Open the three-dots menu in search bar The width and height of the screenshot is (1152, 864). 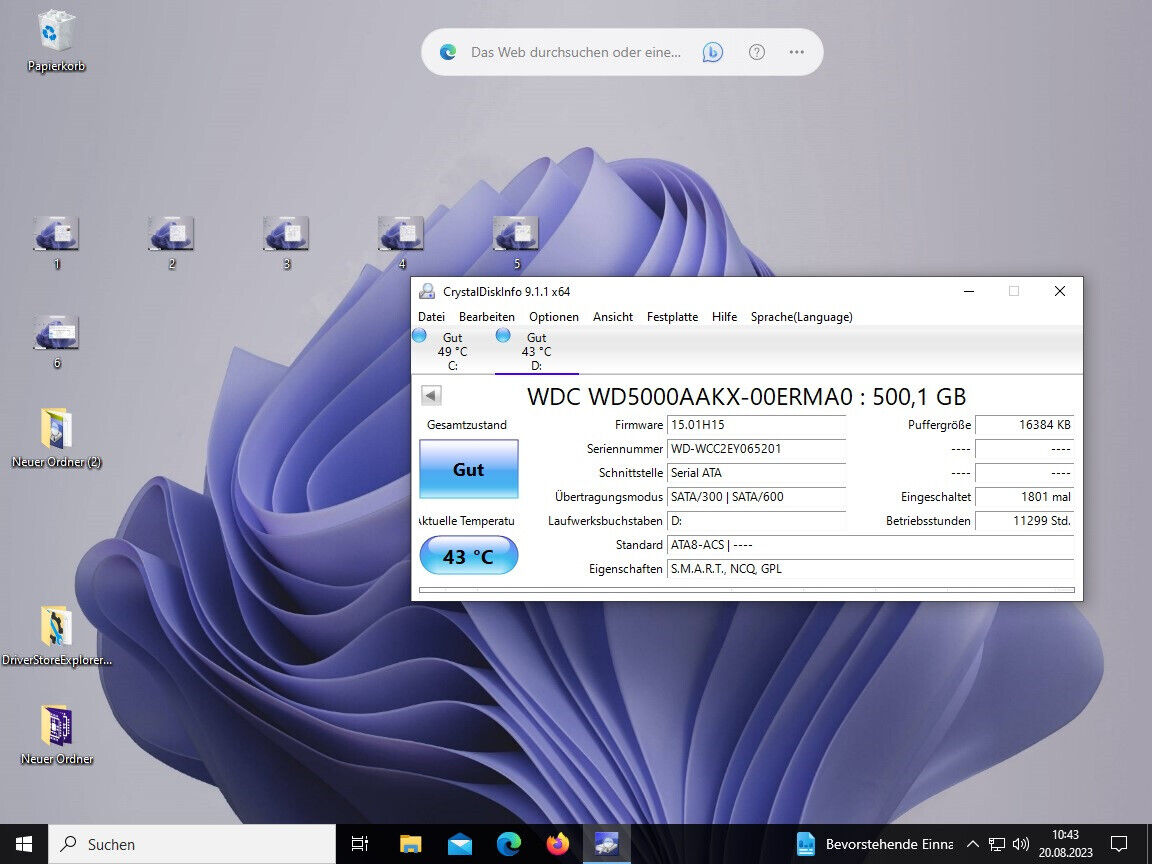pos(796,52)
